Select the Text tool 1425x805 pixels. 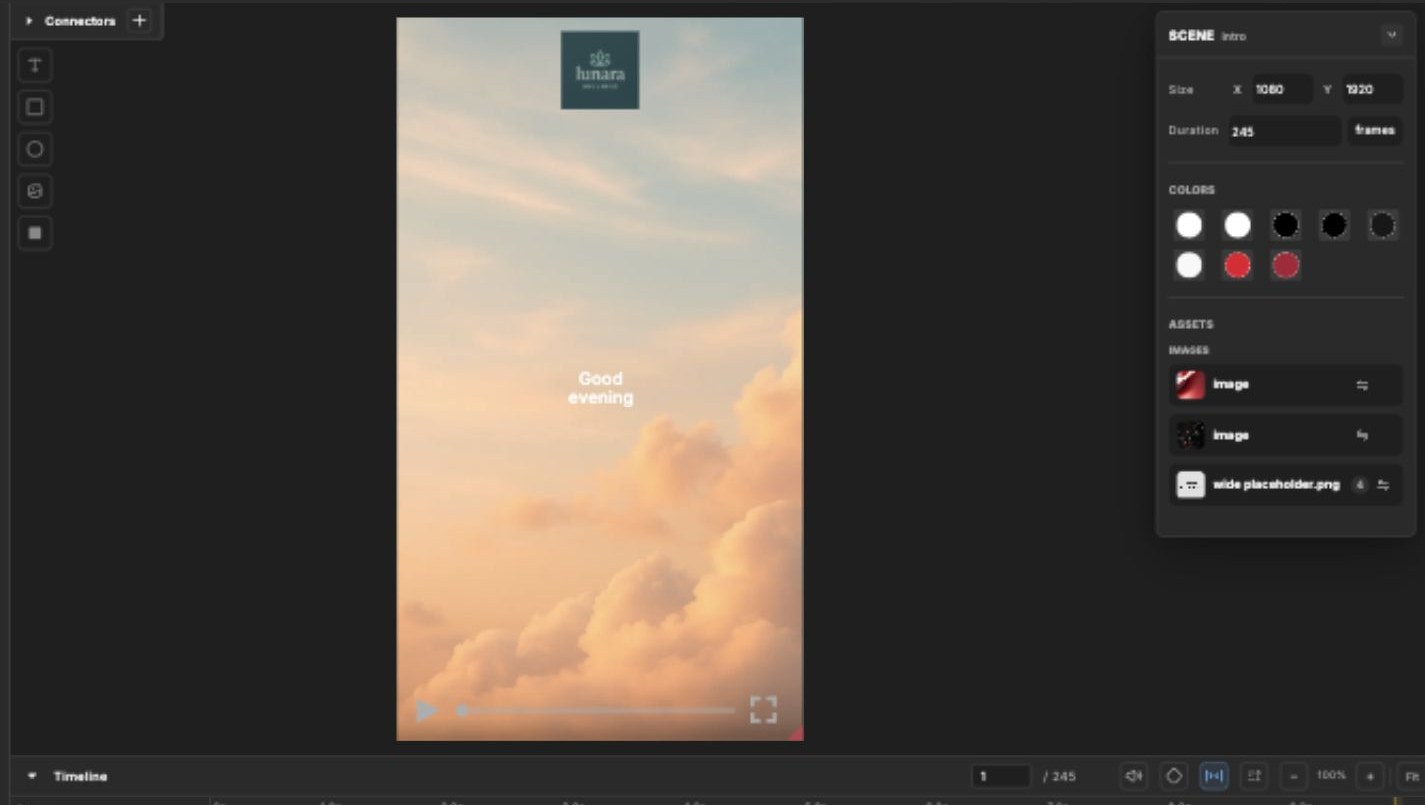(35, 65)
